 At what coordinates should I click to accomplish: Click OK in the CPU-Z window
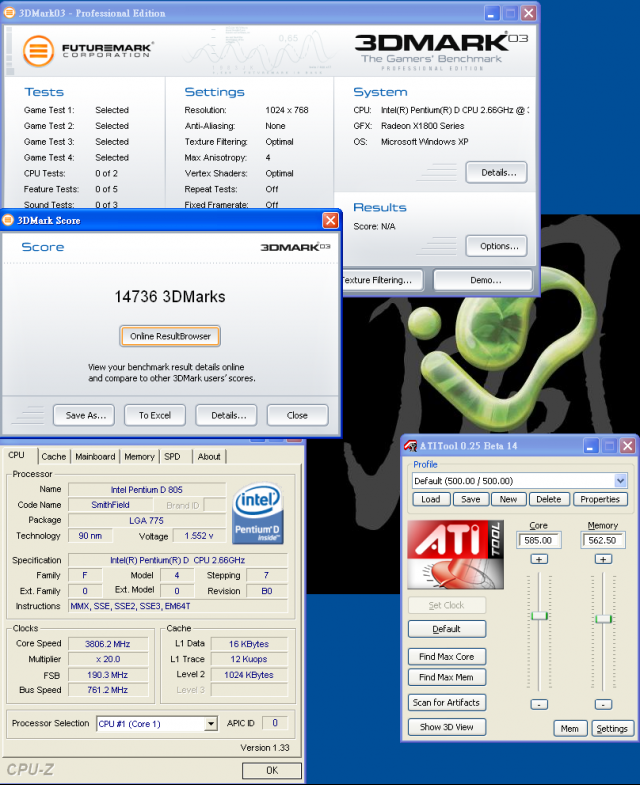click(272, 770)
